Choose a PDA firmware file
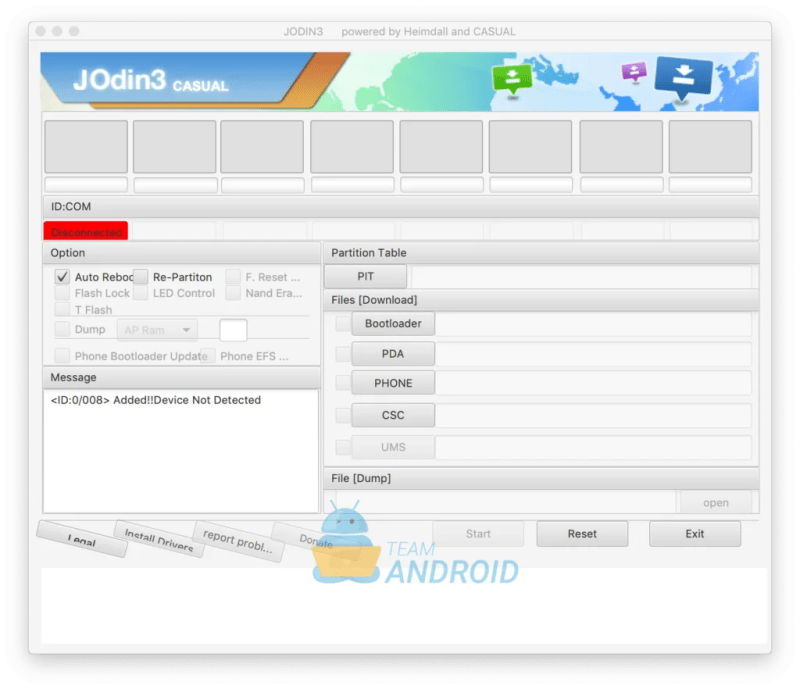Image resolution: width=800 pixels, height=689 pixels. tap(393, 354)
